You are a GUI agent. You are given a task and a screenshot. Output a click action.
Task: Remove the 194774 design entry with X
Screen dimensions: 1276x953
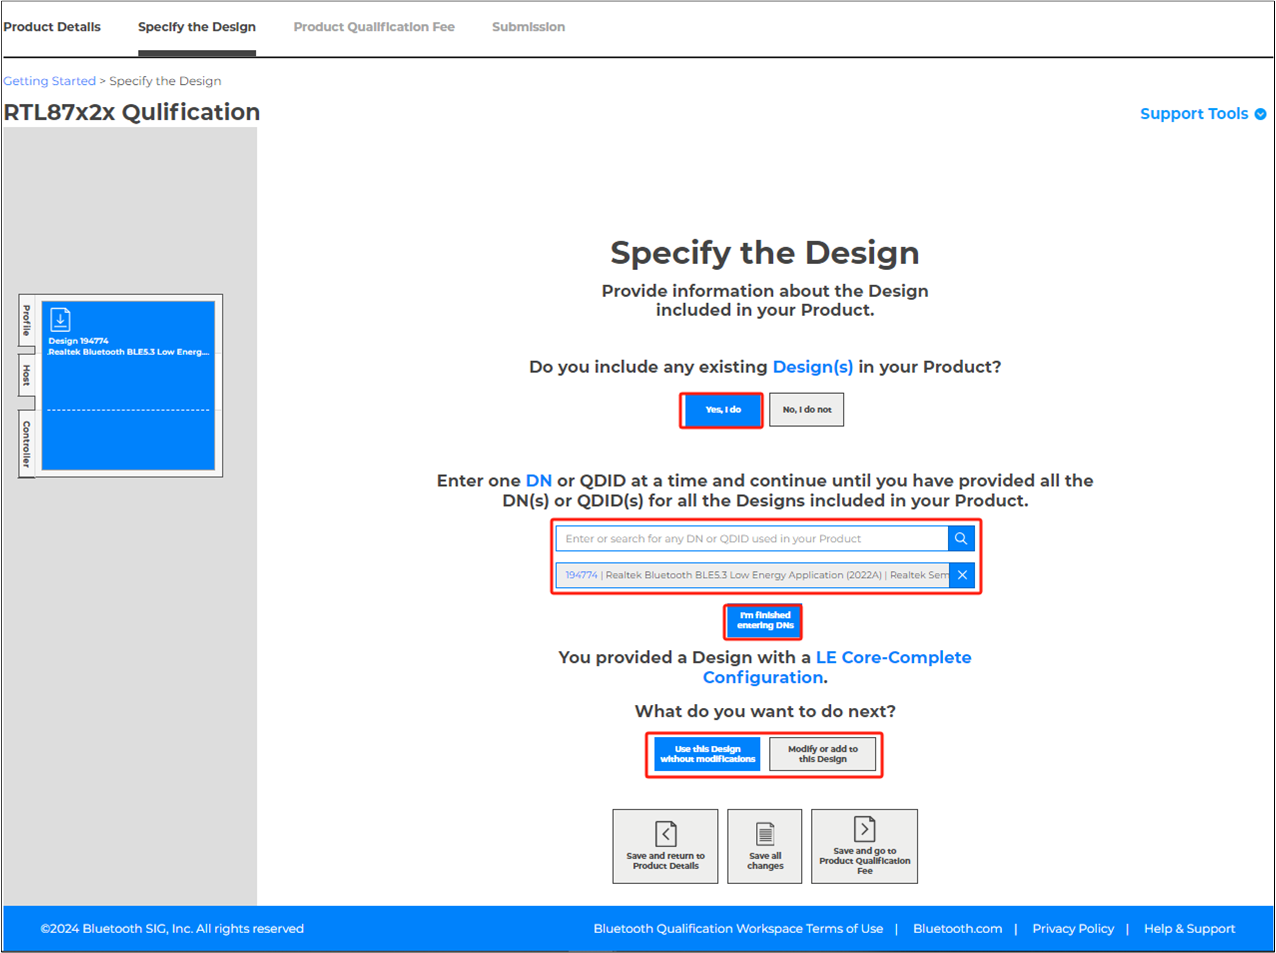[962, 575]
